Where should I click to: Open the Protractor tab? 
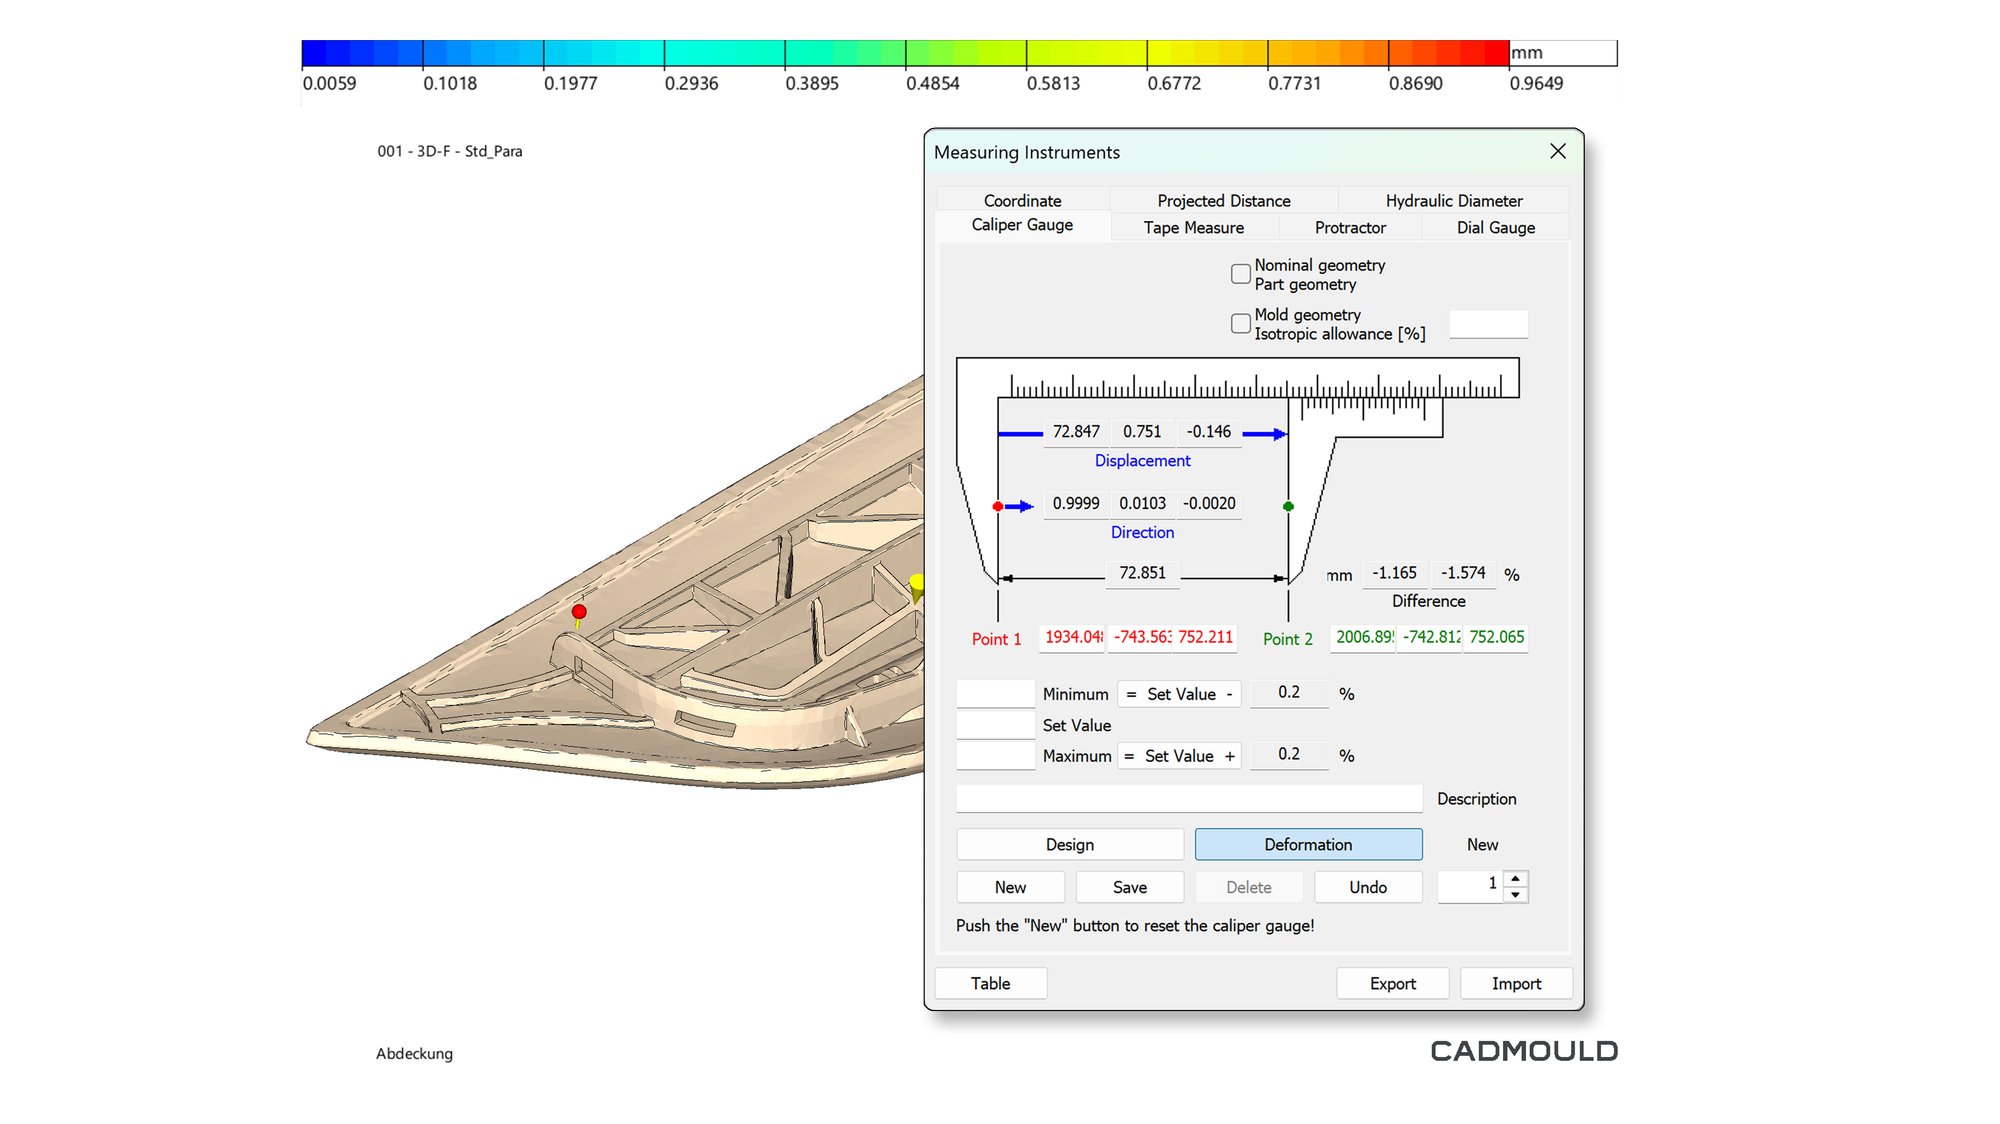click(x=1349, y=228)
